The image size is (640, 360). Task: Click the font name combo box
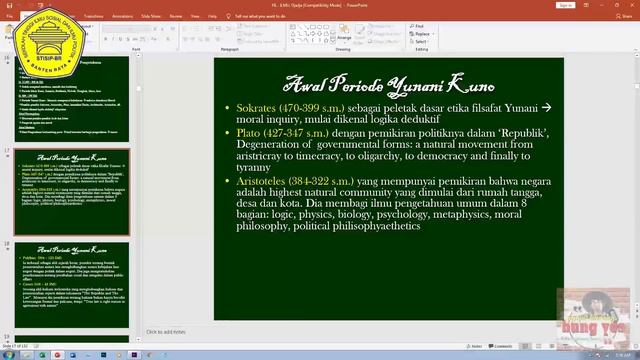pos(127,29)
